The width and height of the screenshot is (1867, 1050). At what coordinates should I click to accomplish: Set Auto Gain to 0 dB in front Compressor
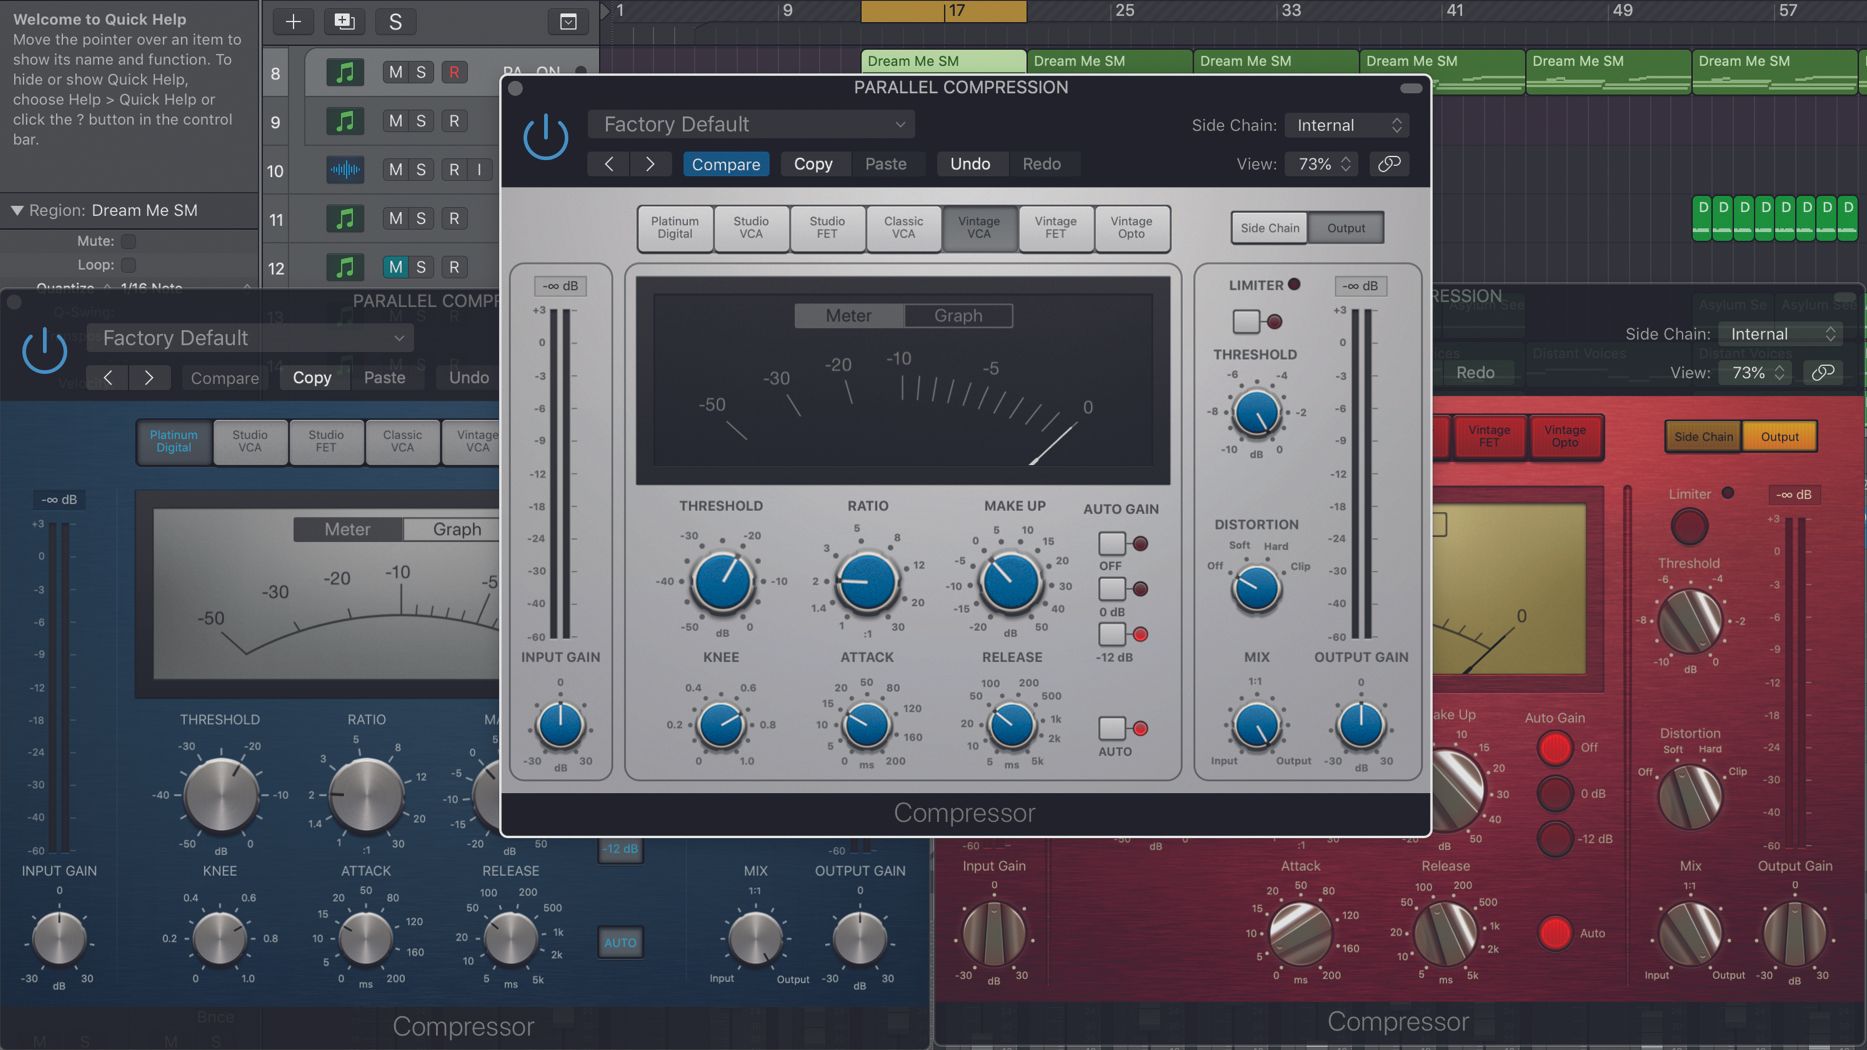coord(1112,588)
